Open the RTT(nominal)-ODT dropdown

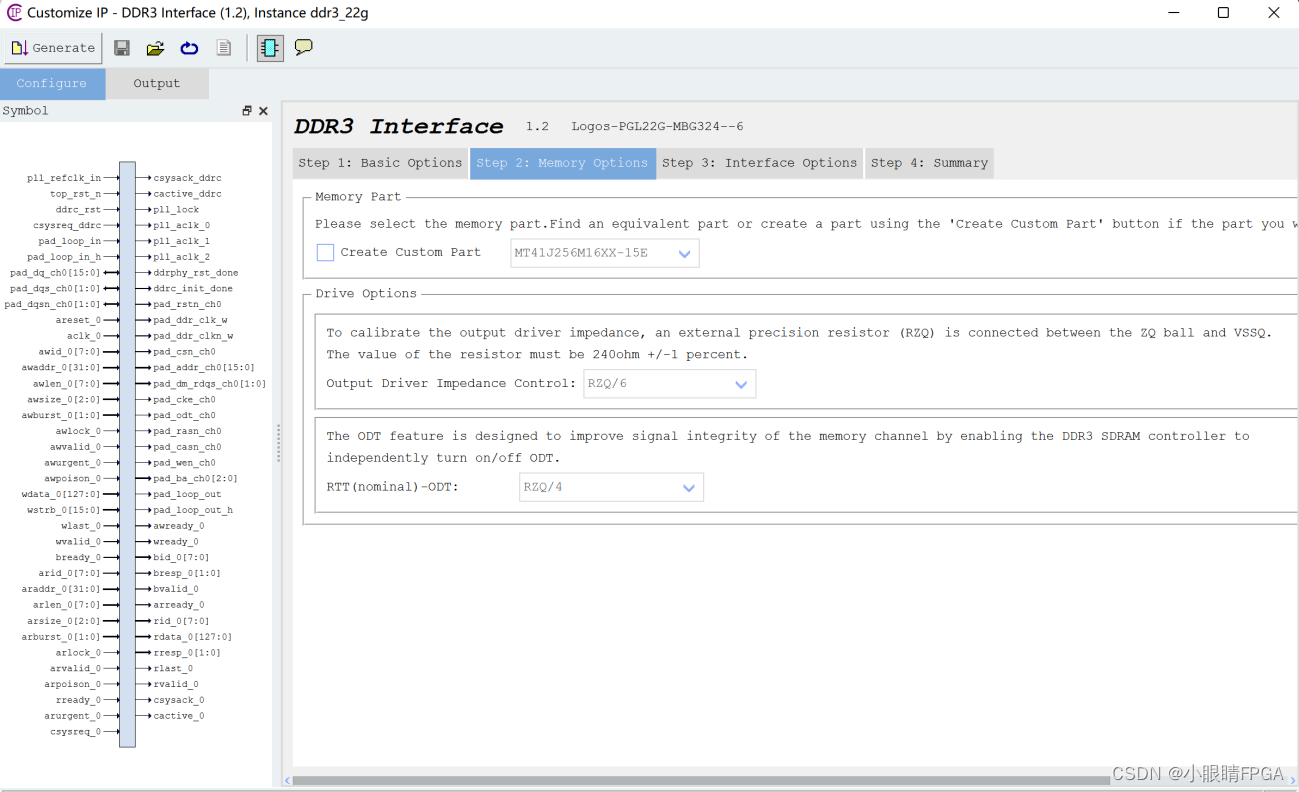click(x=611, y=488)
